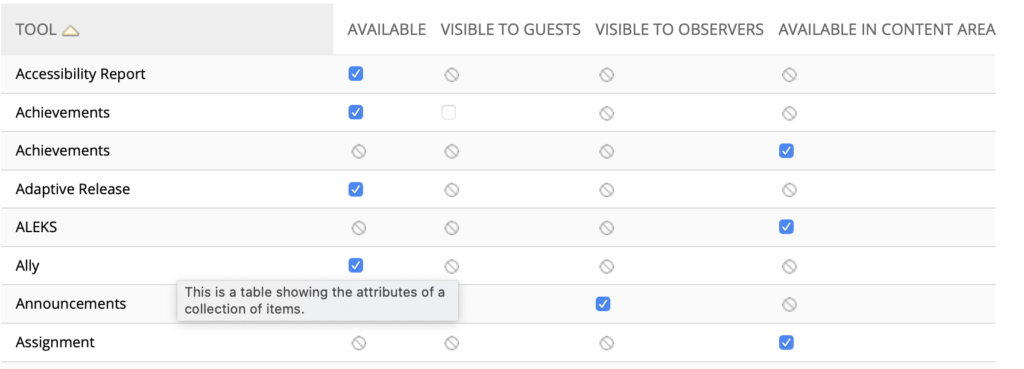The height and width of the screenshot is (369, 1024).
Task: Uncheck Available checkbox for Ally
Action: click(x=356, y=265)
